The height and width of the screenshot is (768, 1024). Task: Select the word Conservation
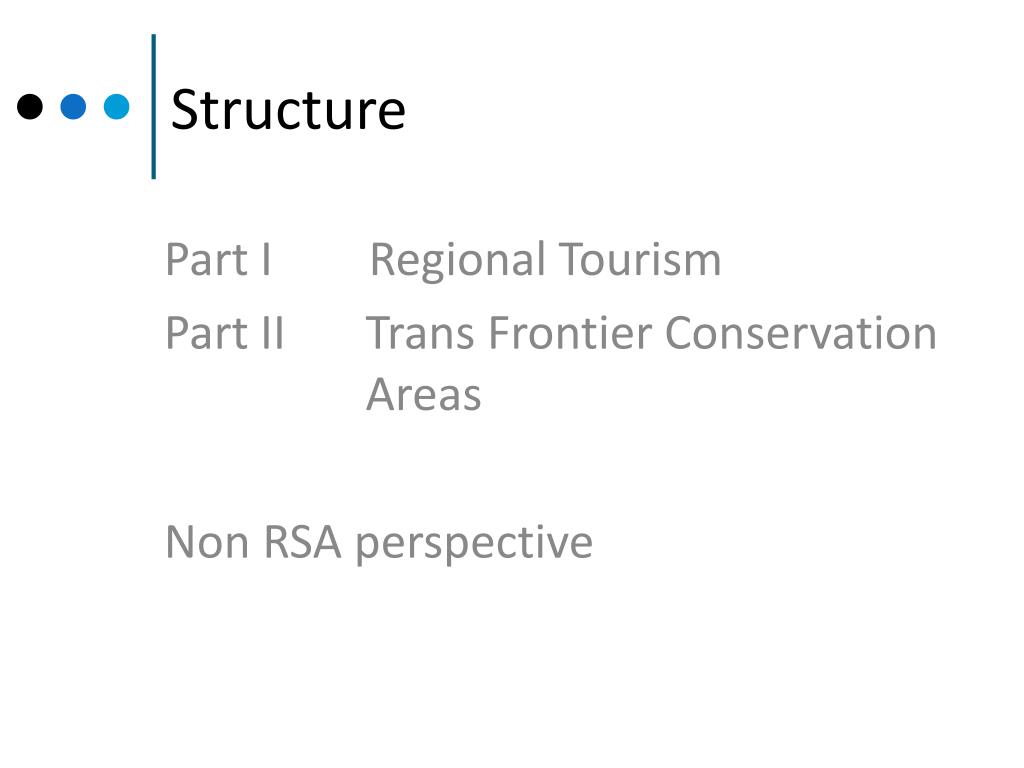tap(801, 333)
